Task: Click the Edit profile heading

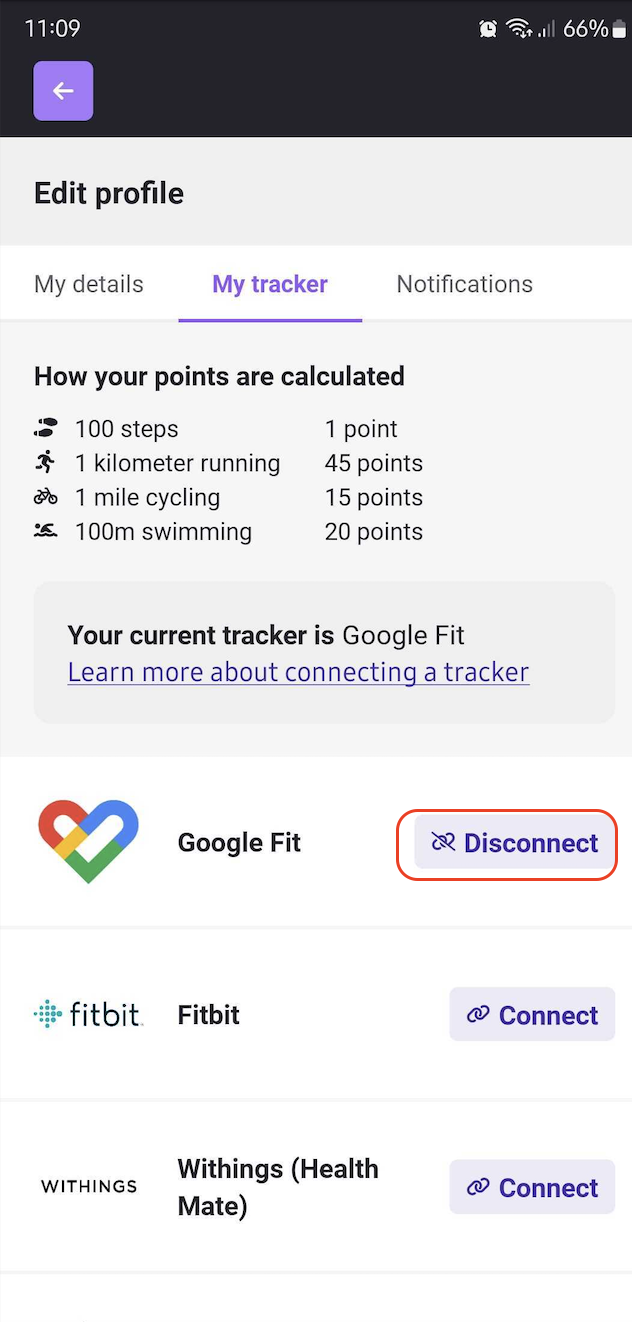Action: click(109, 193)
